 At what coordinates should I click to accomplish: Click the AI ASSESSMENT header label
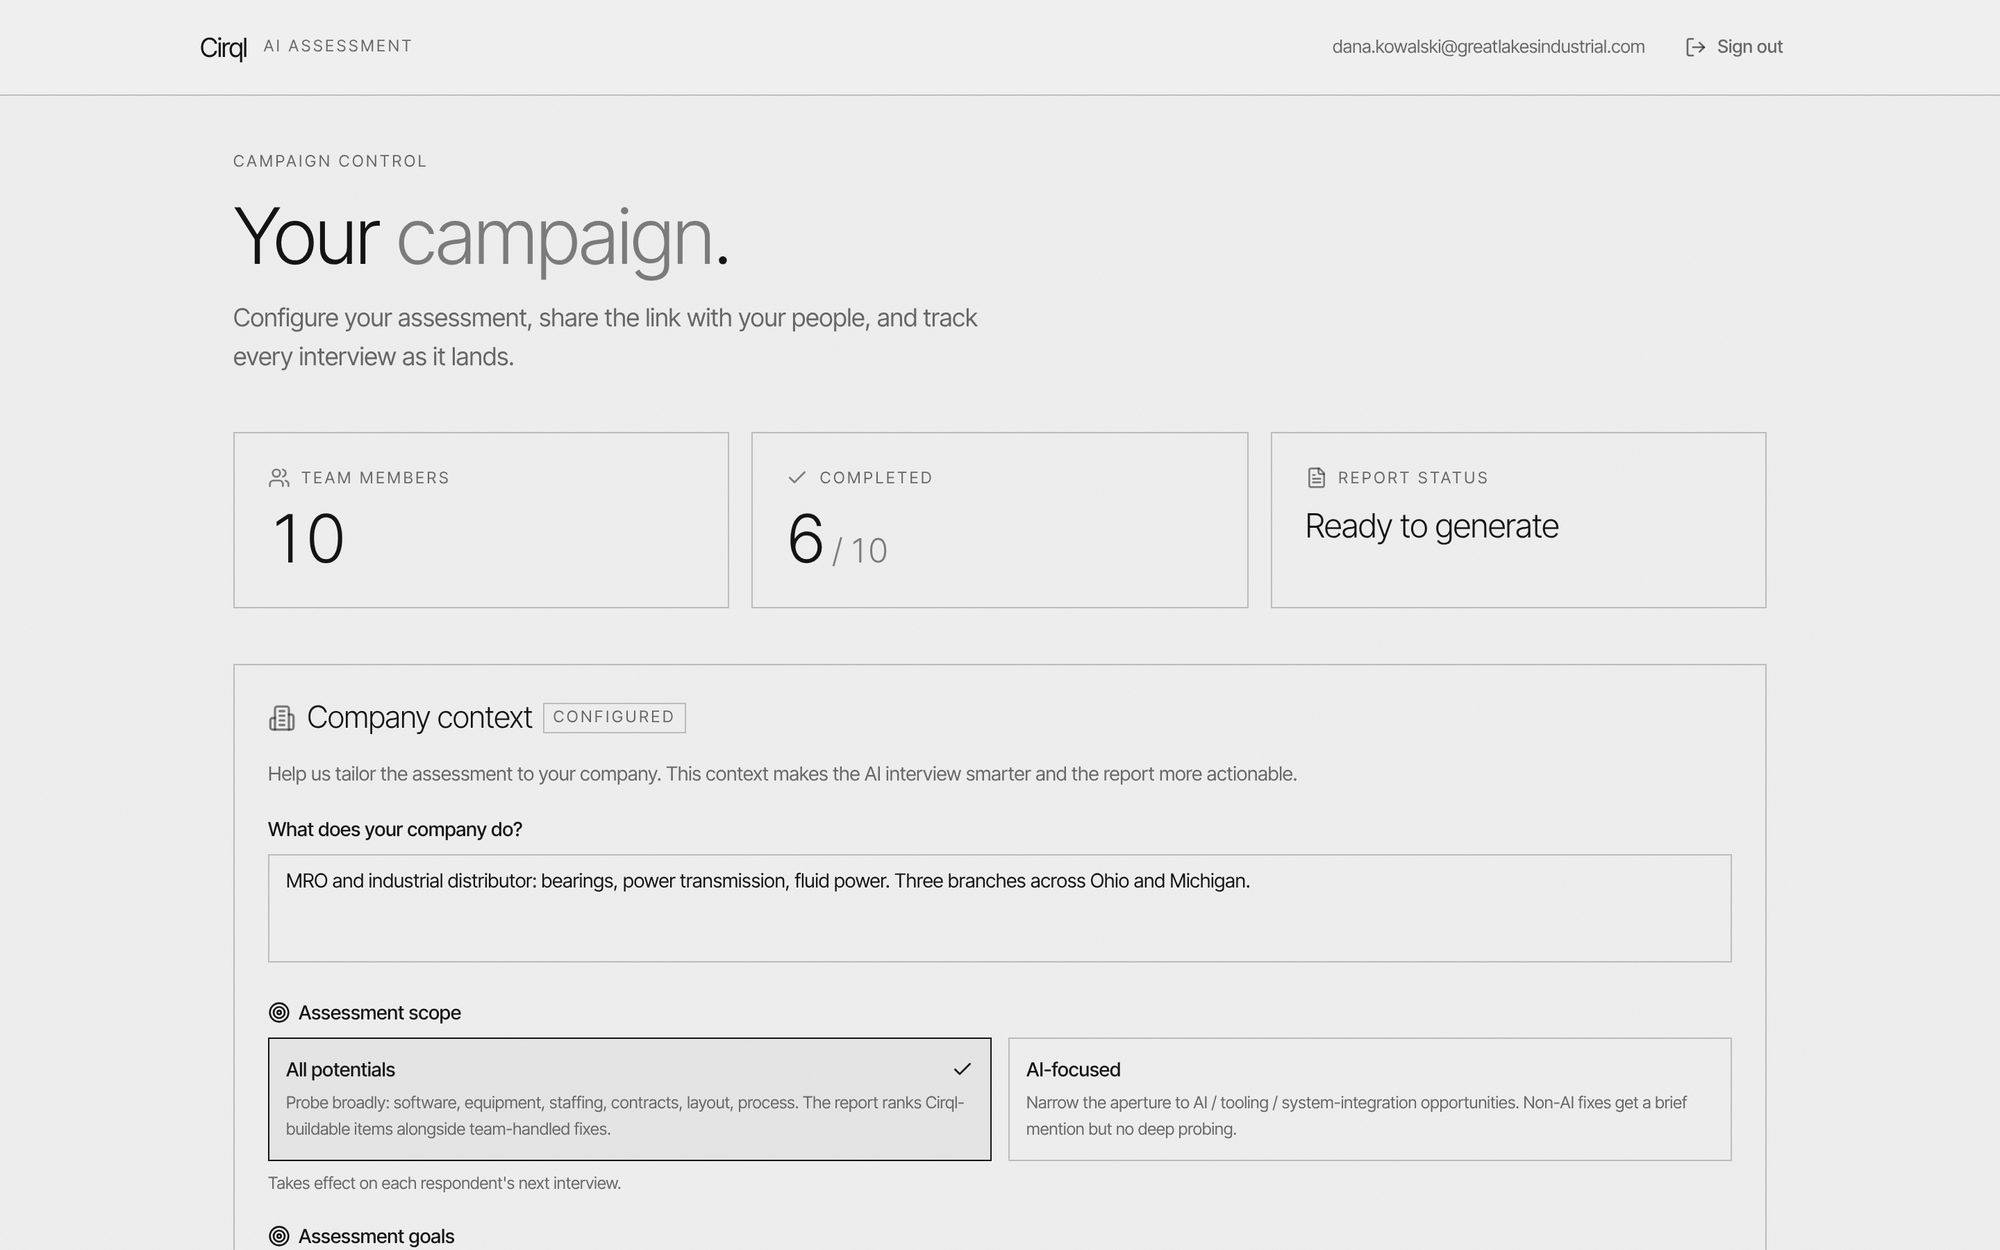point(338,46)
